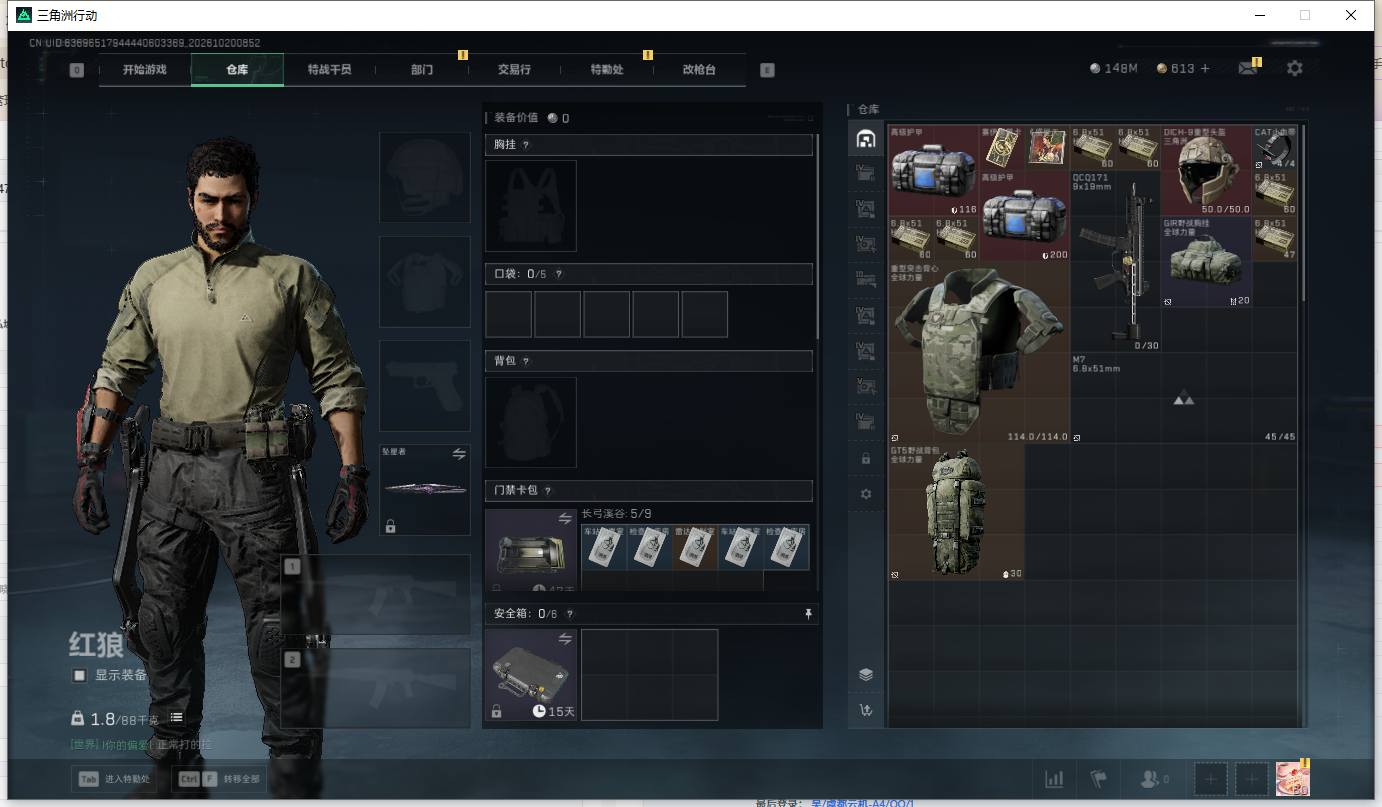Switch to the 特战干员 tab
This screenshot has width=1382, height=807.
coord(330,70)
